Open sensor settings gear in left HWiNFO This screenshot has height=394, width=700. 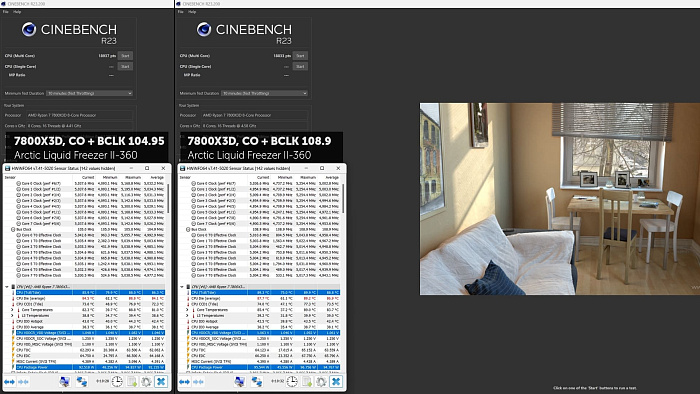tap(146, 382)
